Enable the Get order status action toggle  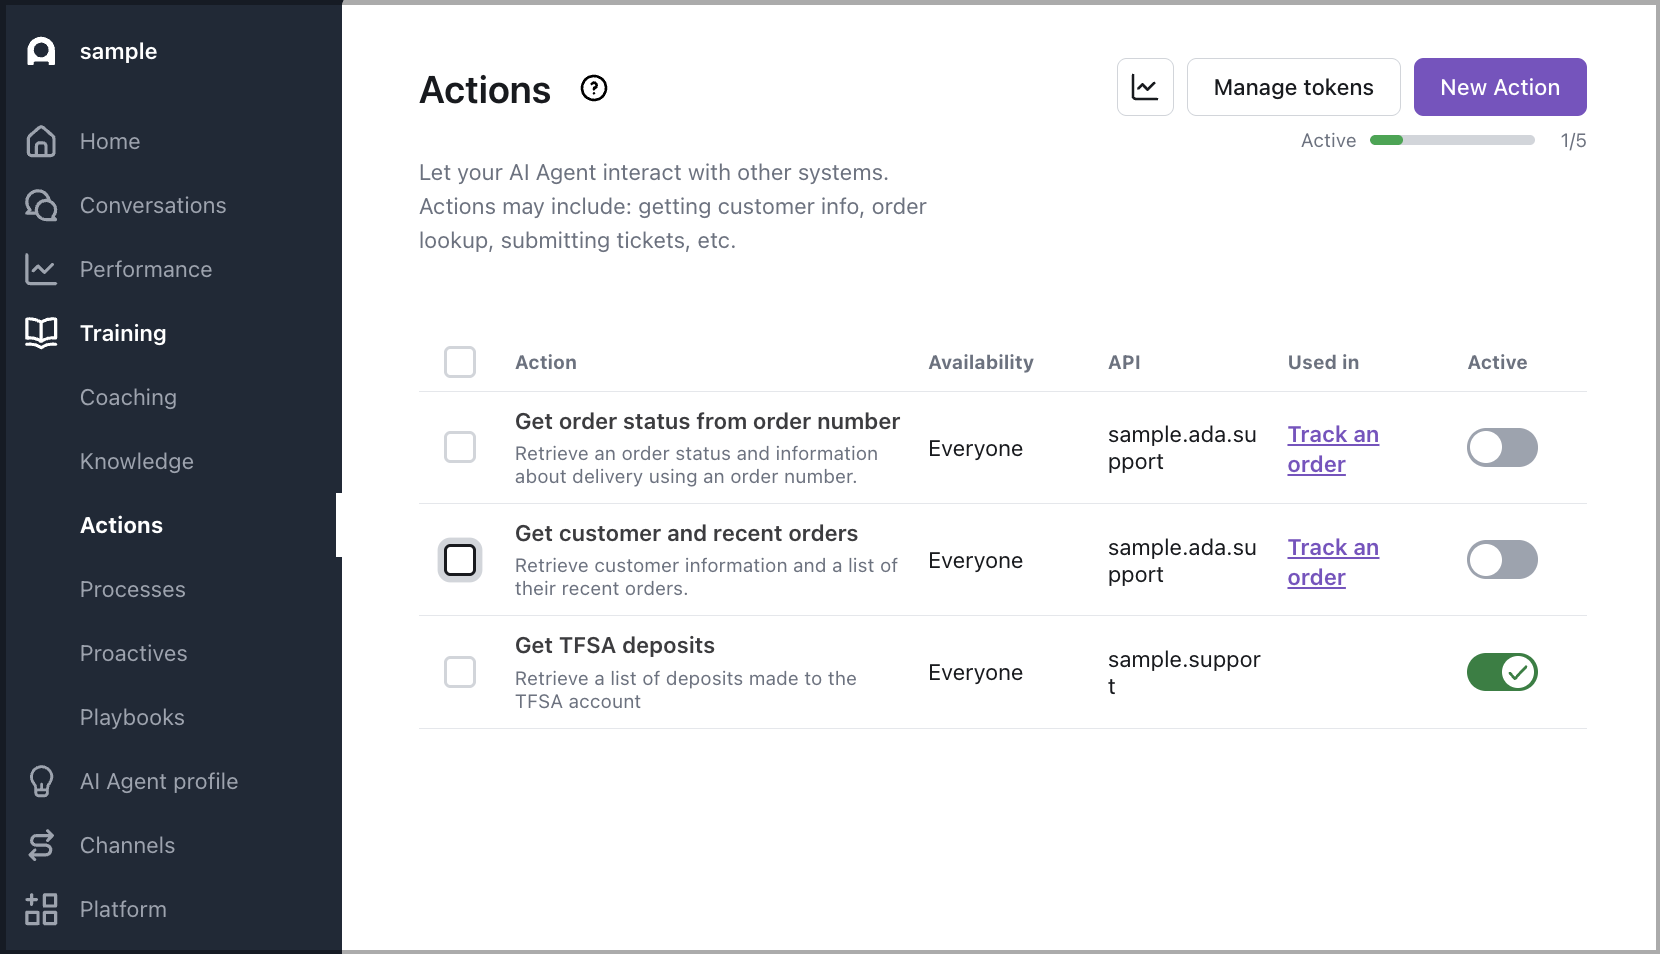(1501, 448)
